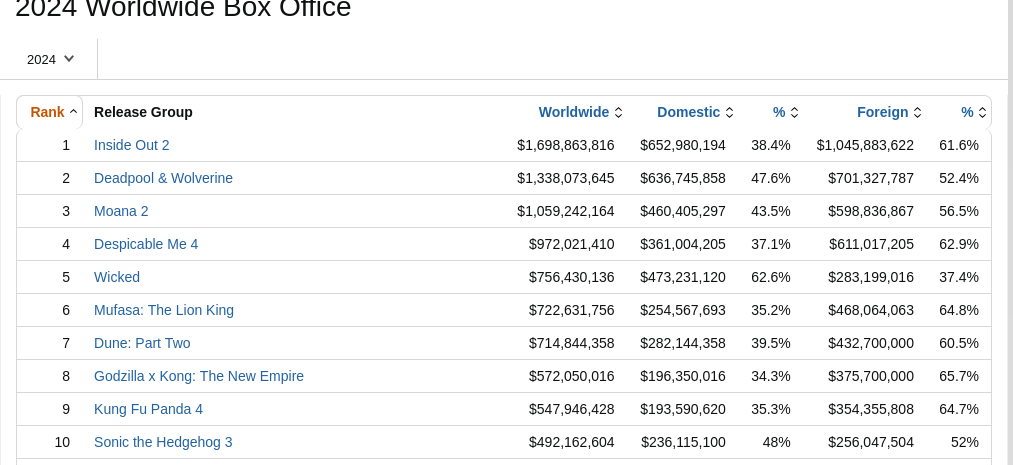1013x465 pixels.
Task: Select foreign value $598,836,867
Action: (x=871, y=211)
